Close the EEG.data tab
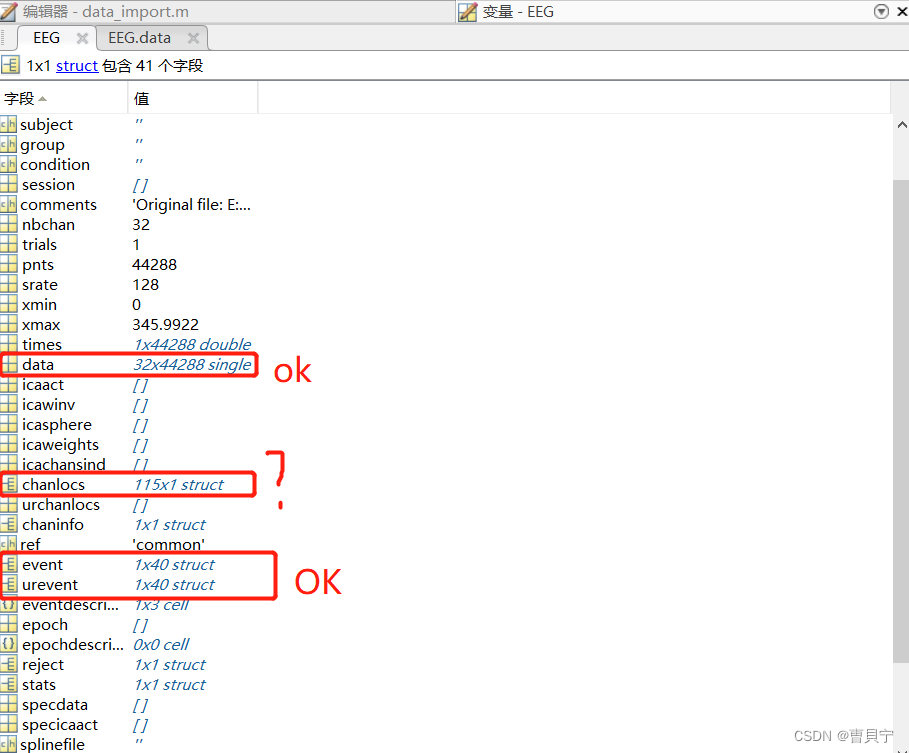 tap(194, 38)
